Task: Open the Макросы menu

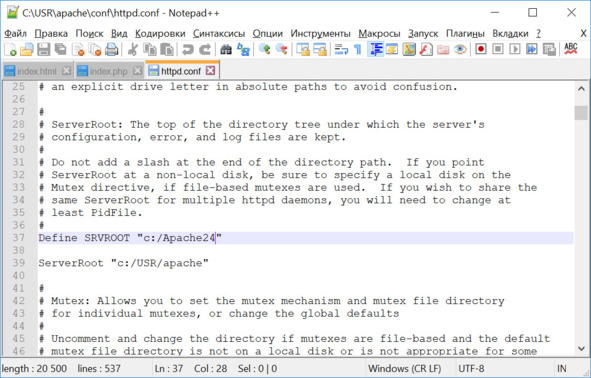Action: coord(379,34)
